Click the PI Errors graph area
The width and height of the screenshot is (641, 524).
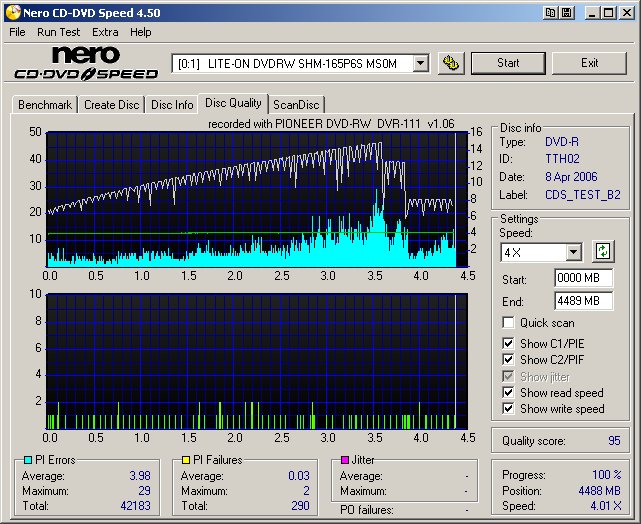pyautogui.click(x=257, y=199)
